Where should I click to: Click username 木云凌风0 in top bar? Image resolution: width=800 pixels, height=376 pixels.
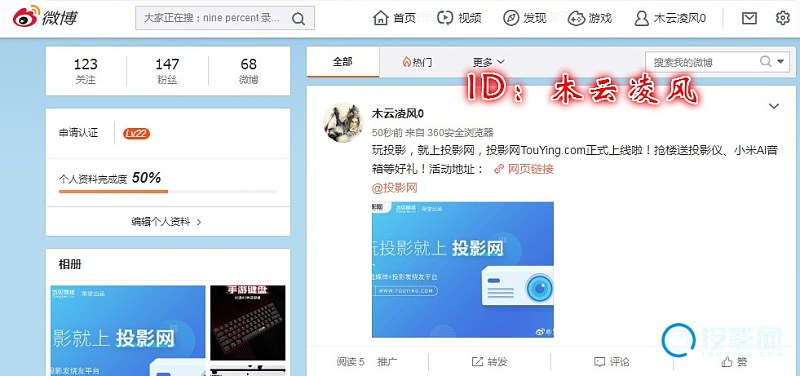[680, 18]
